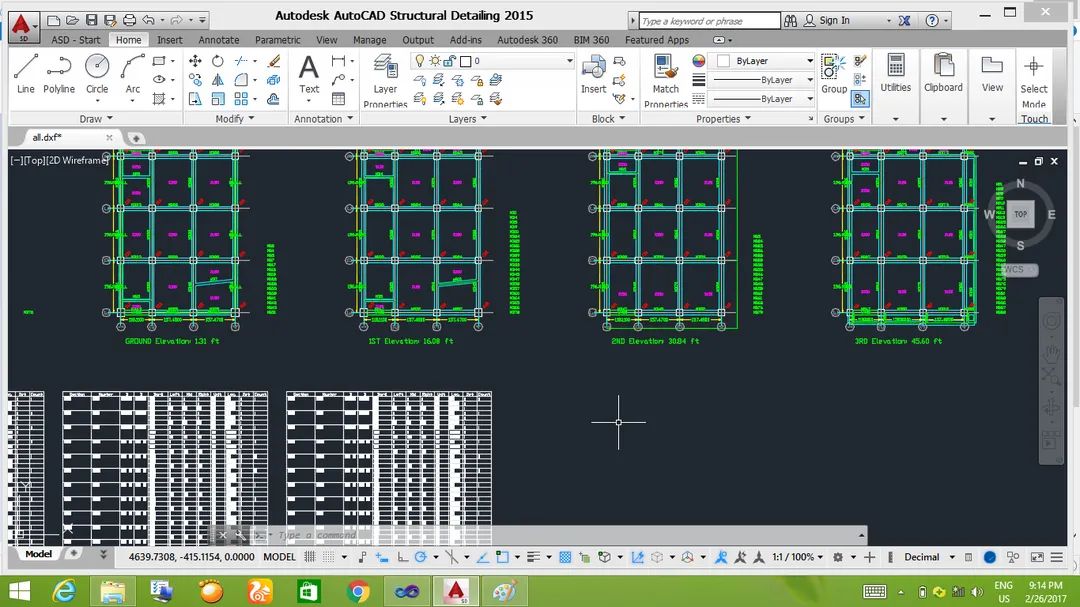Click the new drawing tab plus button

[136, 138]
